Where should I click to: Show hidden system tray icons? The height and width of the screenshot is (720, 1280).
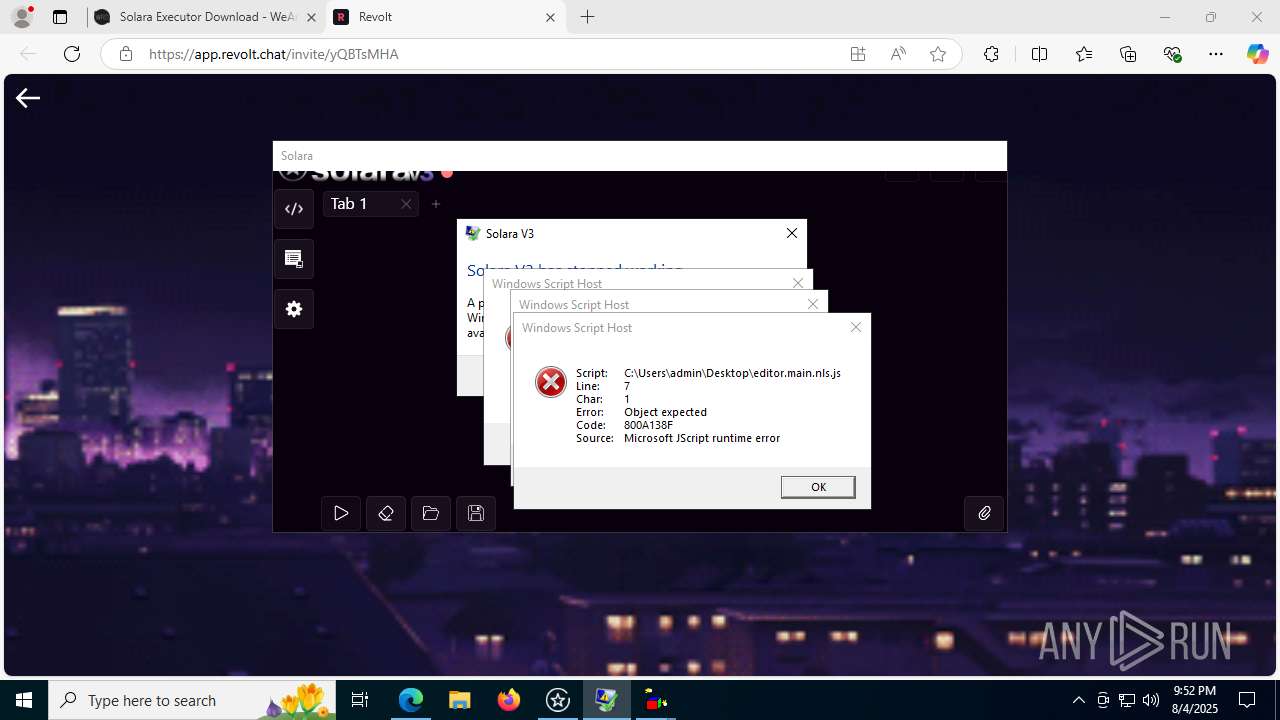pos(1078,700)
